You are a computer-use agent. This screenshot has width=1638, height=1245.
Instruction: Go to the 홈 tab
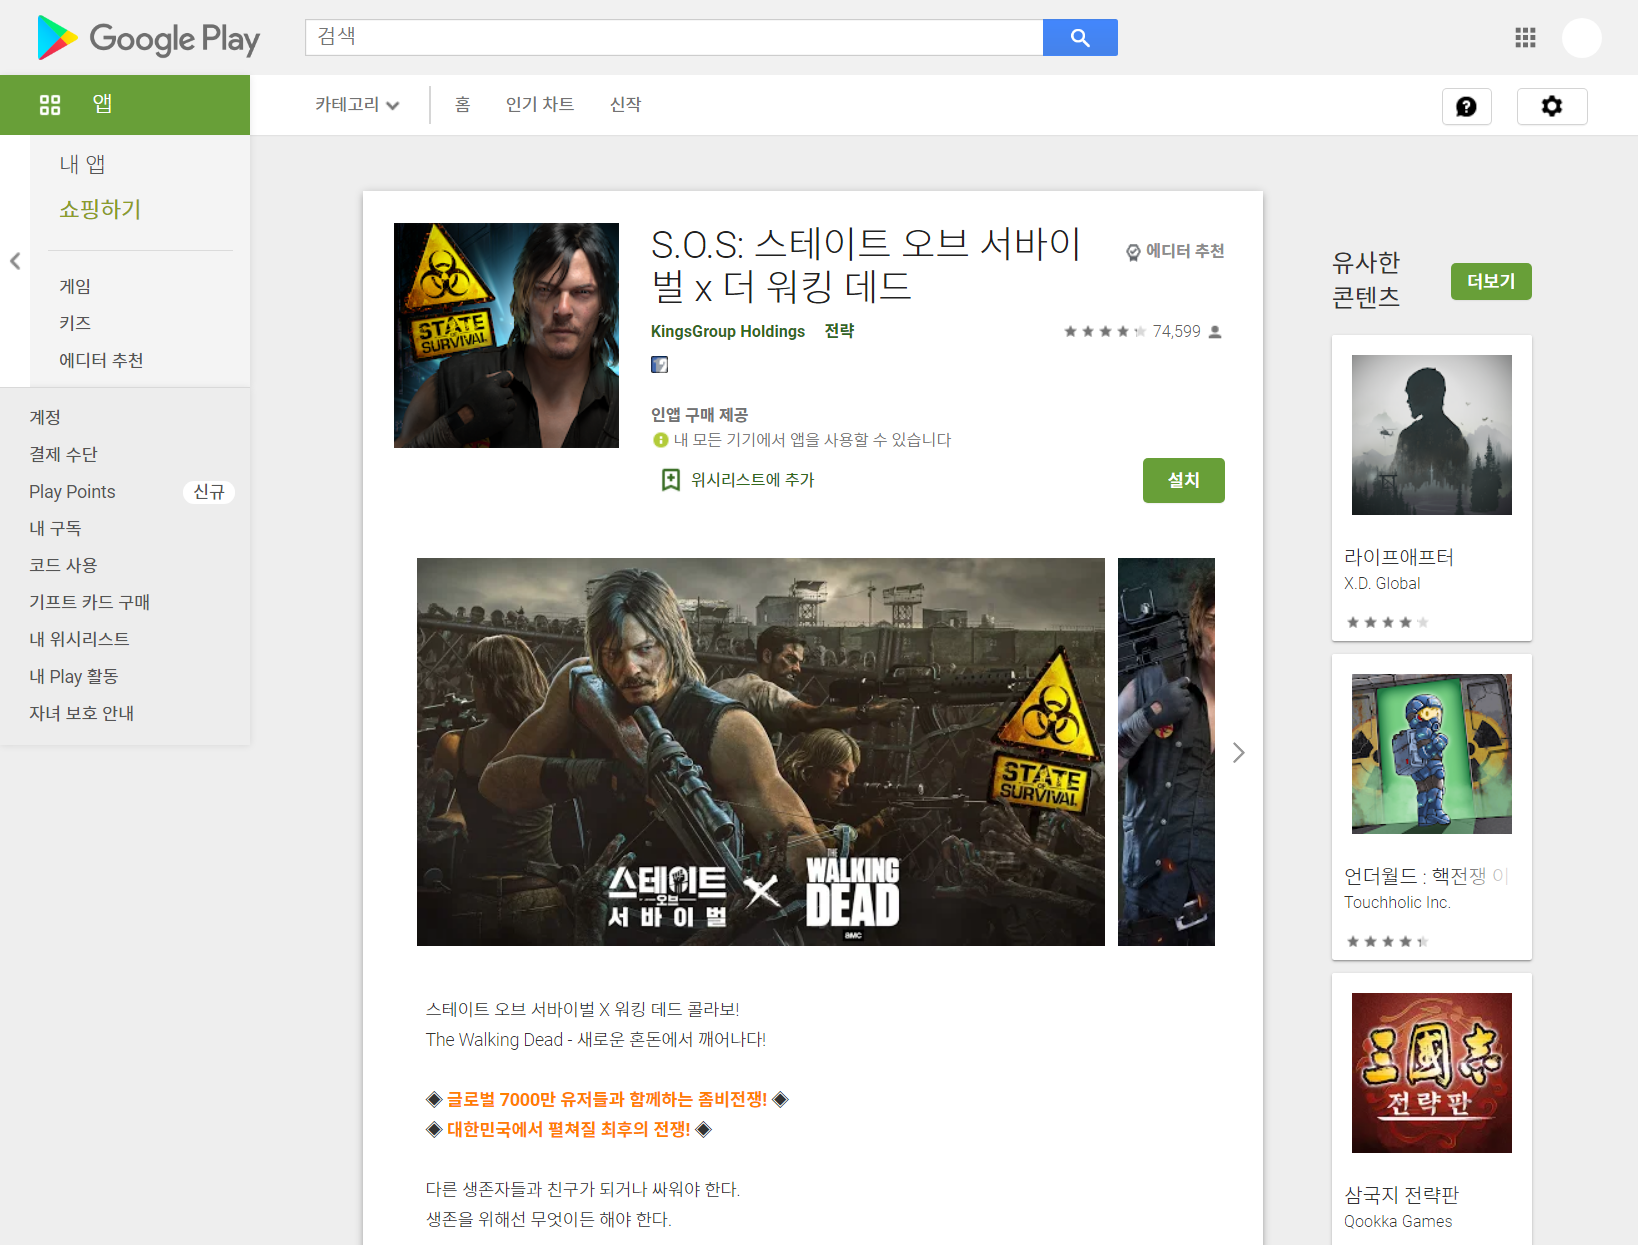click(x=462, y=105)
